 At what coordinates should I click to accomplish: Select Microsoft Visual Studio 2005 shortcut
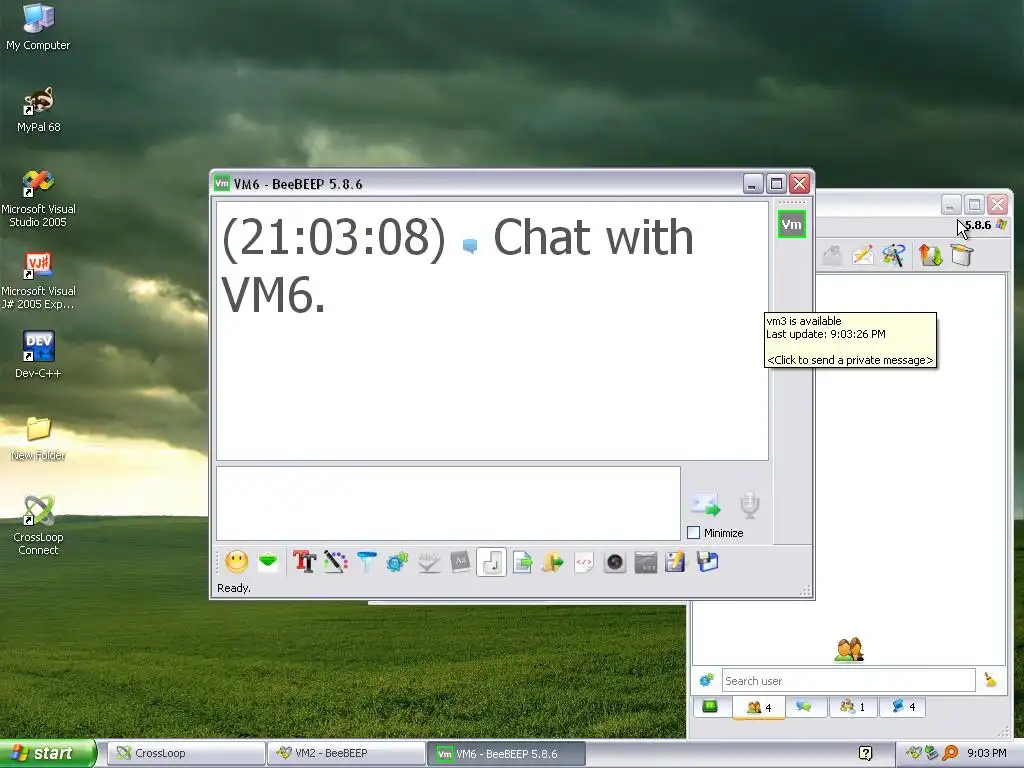click(38, 199)
